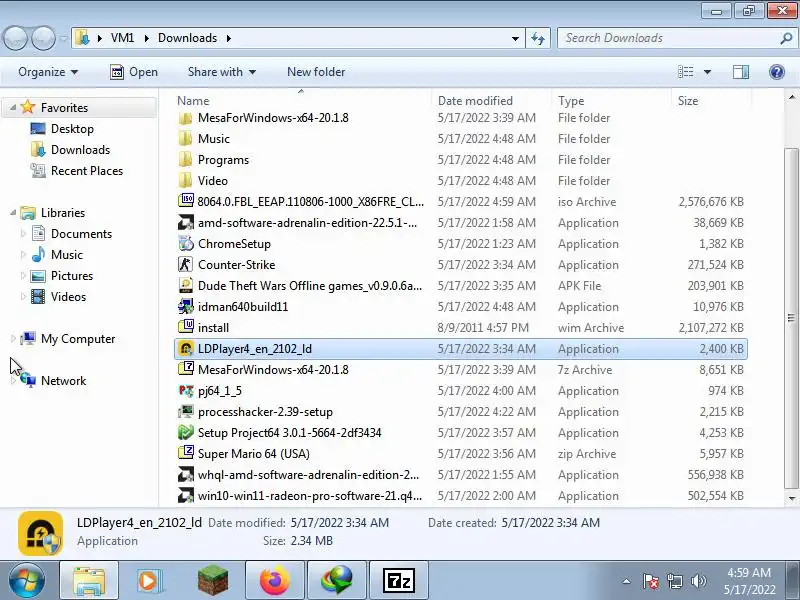Open Firefox from the taskbar

[274, 580]
